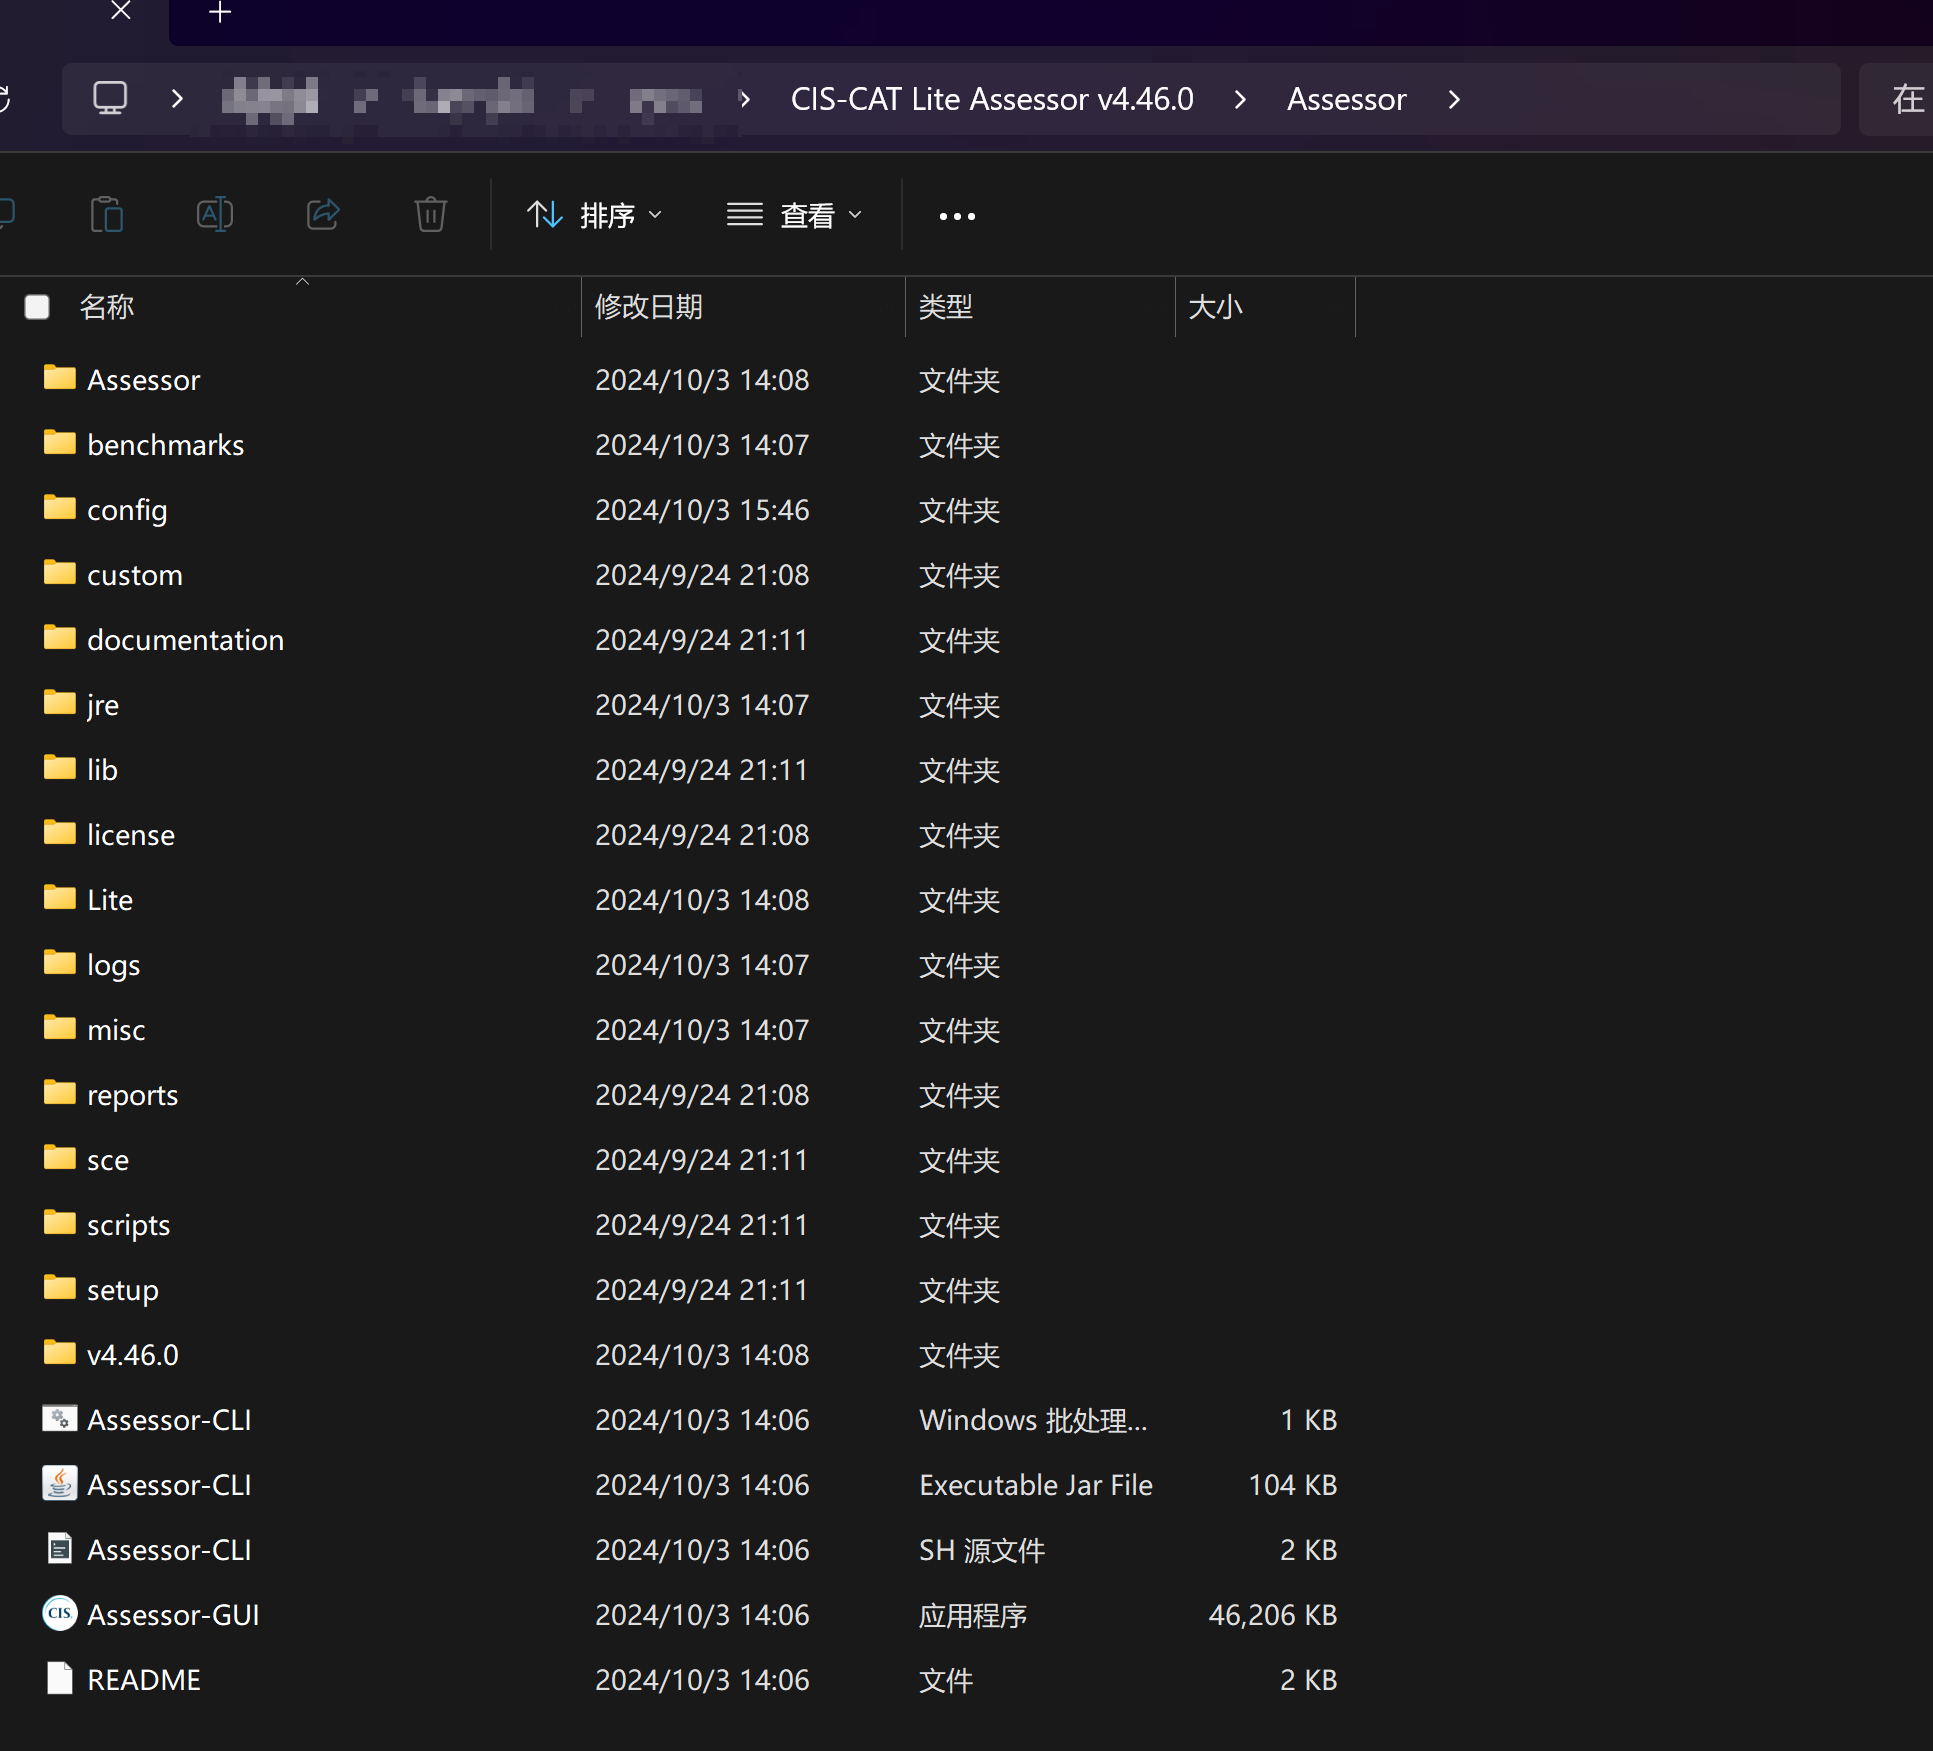
Task: Click the config date 2024/10/3 15:46
Action: click(702, 510)
